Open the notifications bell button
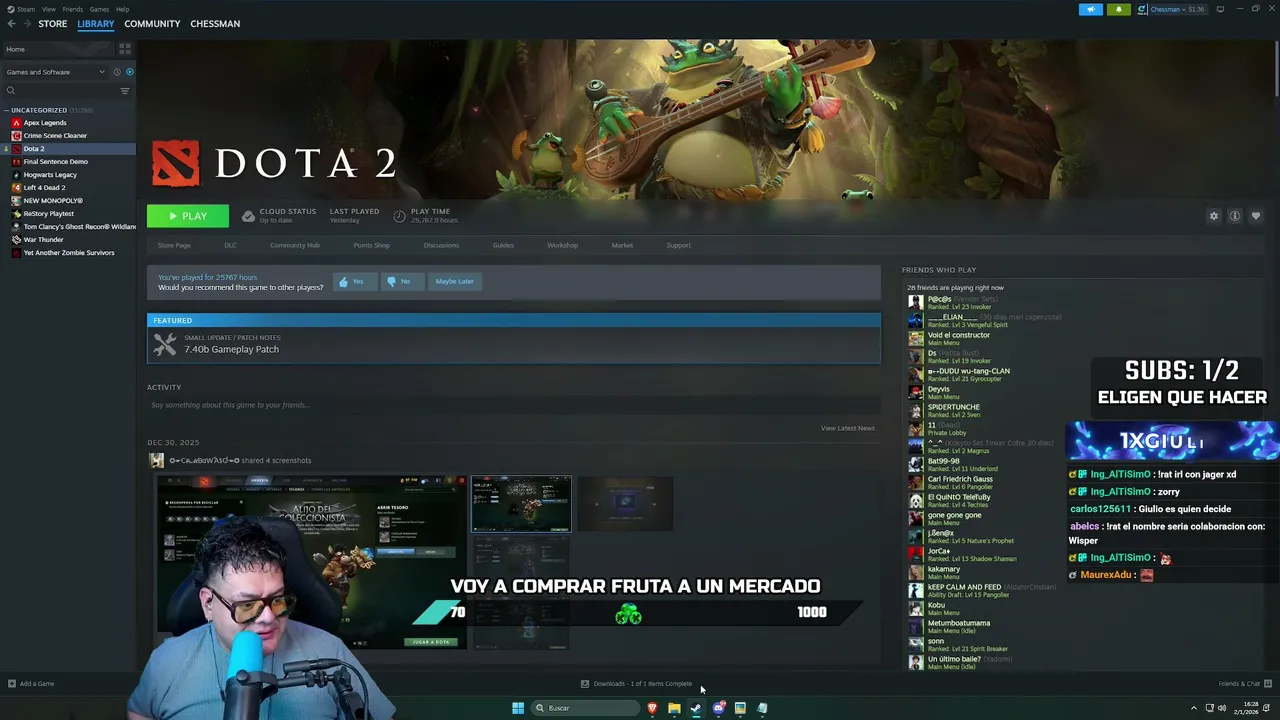Screen dimensions: 1280x720 coord(1118,9)
